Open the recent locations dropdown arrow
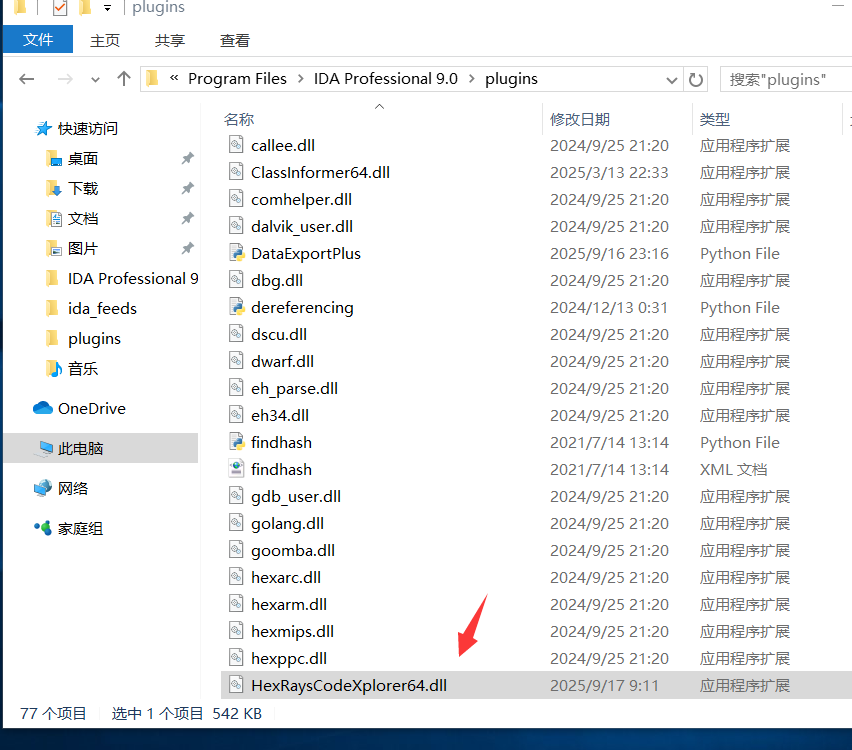Viewport: 852px width, 750px height. (95, 79)
